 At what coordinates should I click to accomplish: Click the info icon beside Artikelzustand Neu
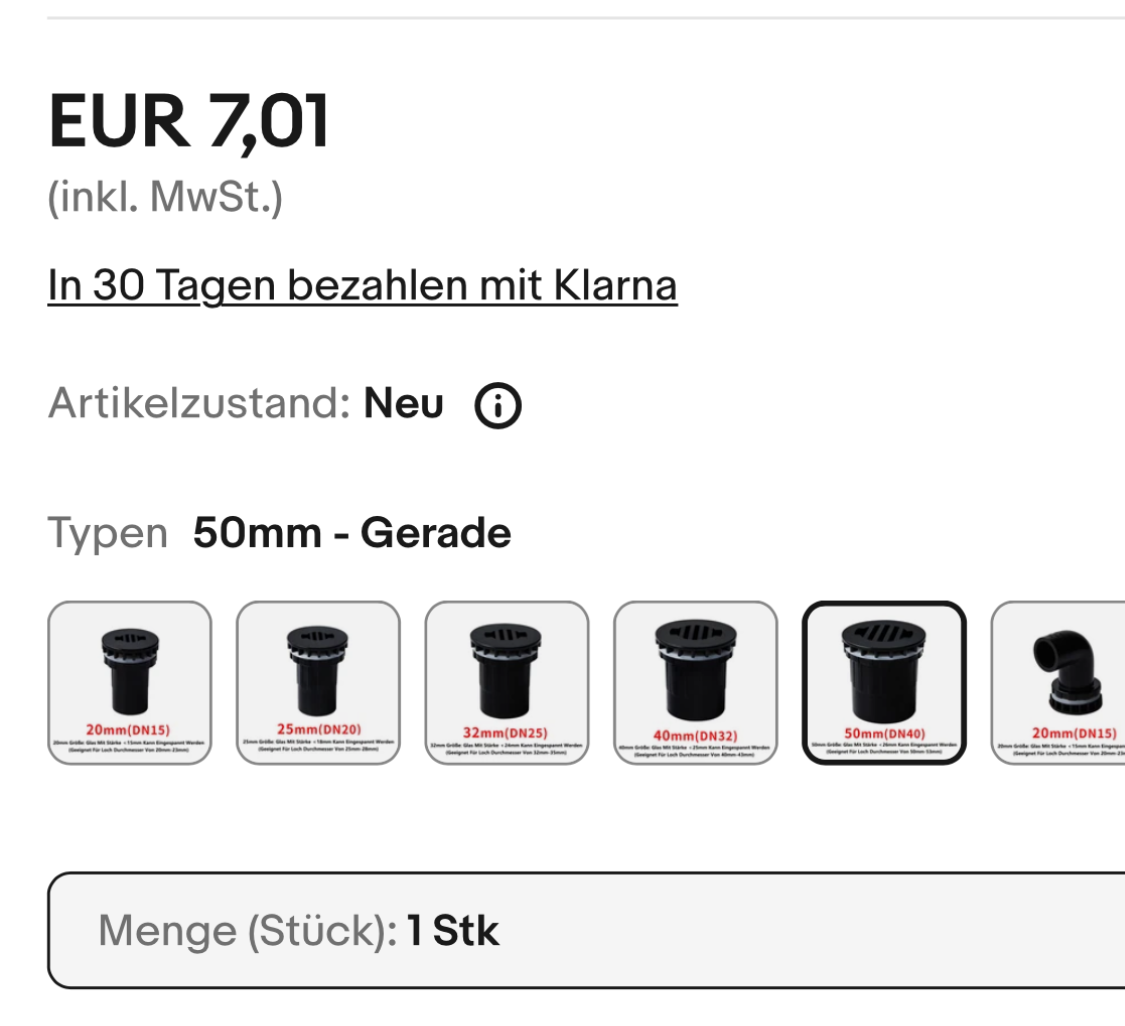point(497,407)
